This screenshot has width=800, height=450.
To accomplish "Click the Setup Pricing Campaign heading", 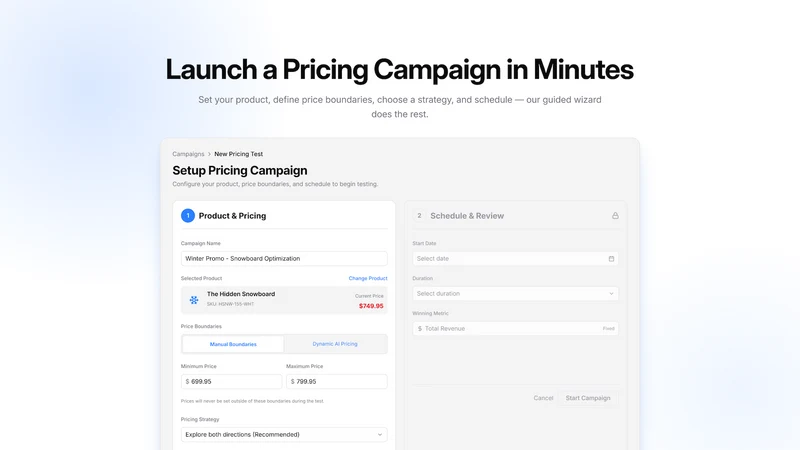I will tap(240, 170).
